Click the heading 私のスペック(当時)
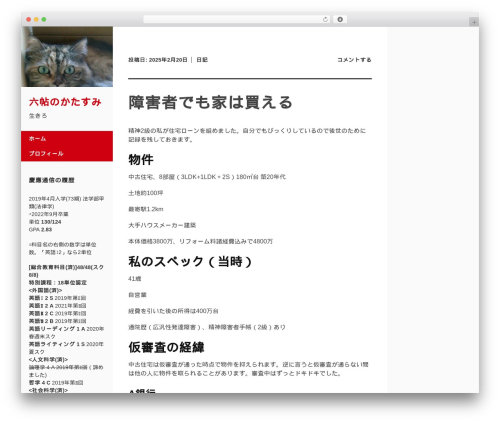Screen dimensions: 500x423 (190, 261)
